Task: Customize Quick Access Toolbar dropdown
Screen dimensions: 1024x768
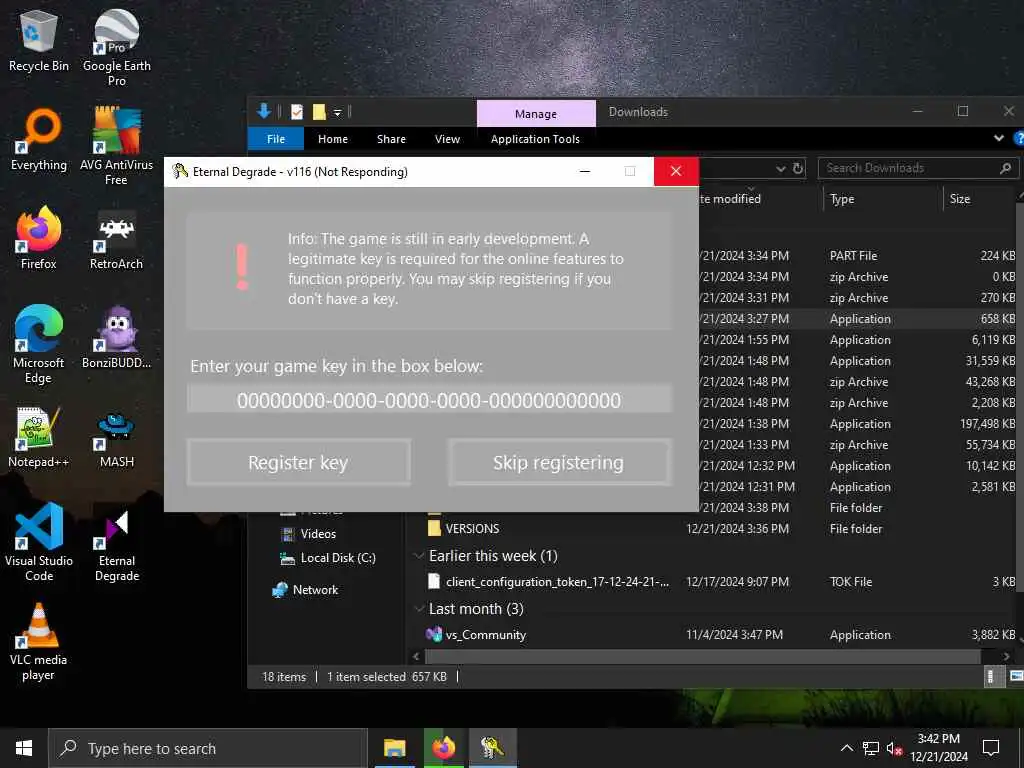Action: pyautogui.click(x=338, y=112)
